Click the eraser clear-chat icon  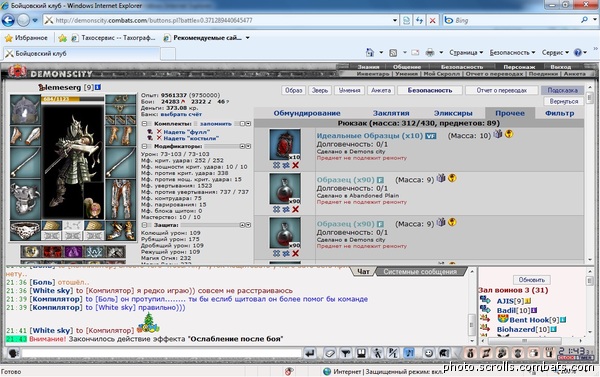tap(329, 353)
